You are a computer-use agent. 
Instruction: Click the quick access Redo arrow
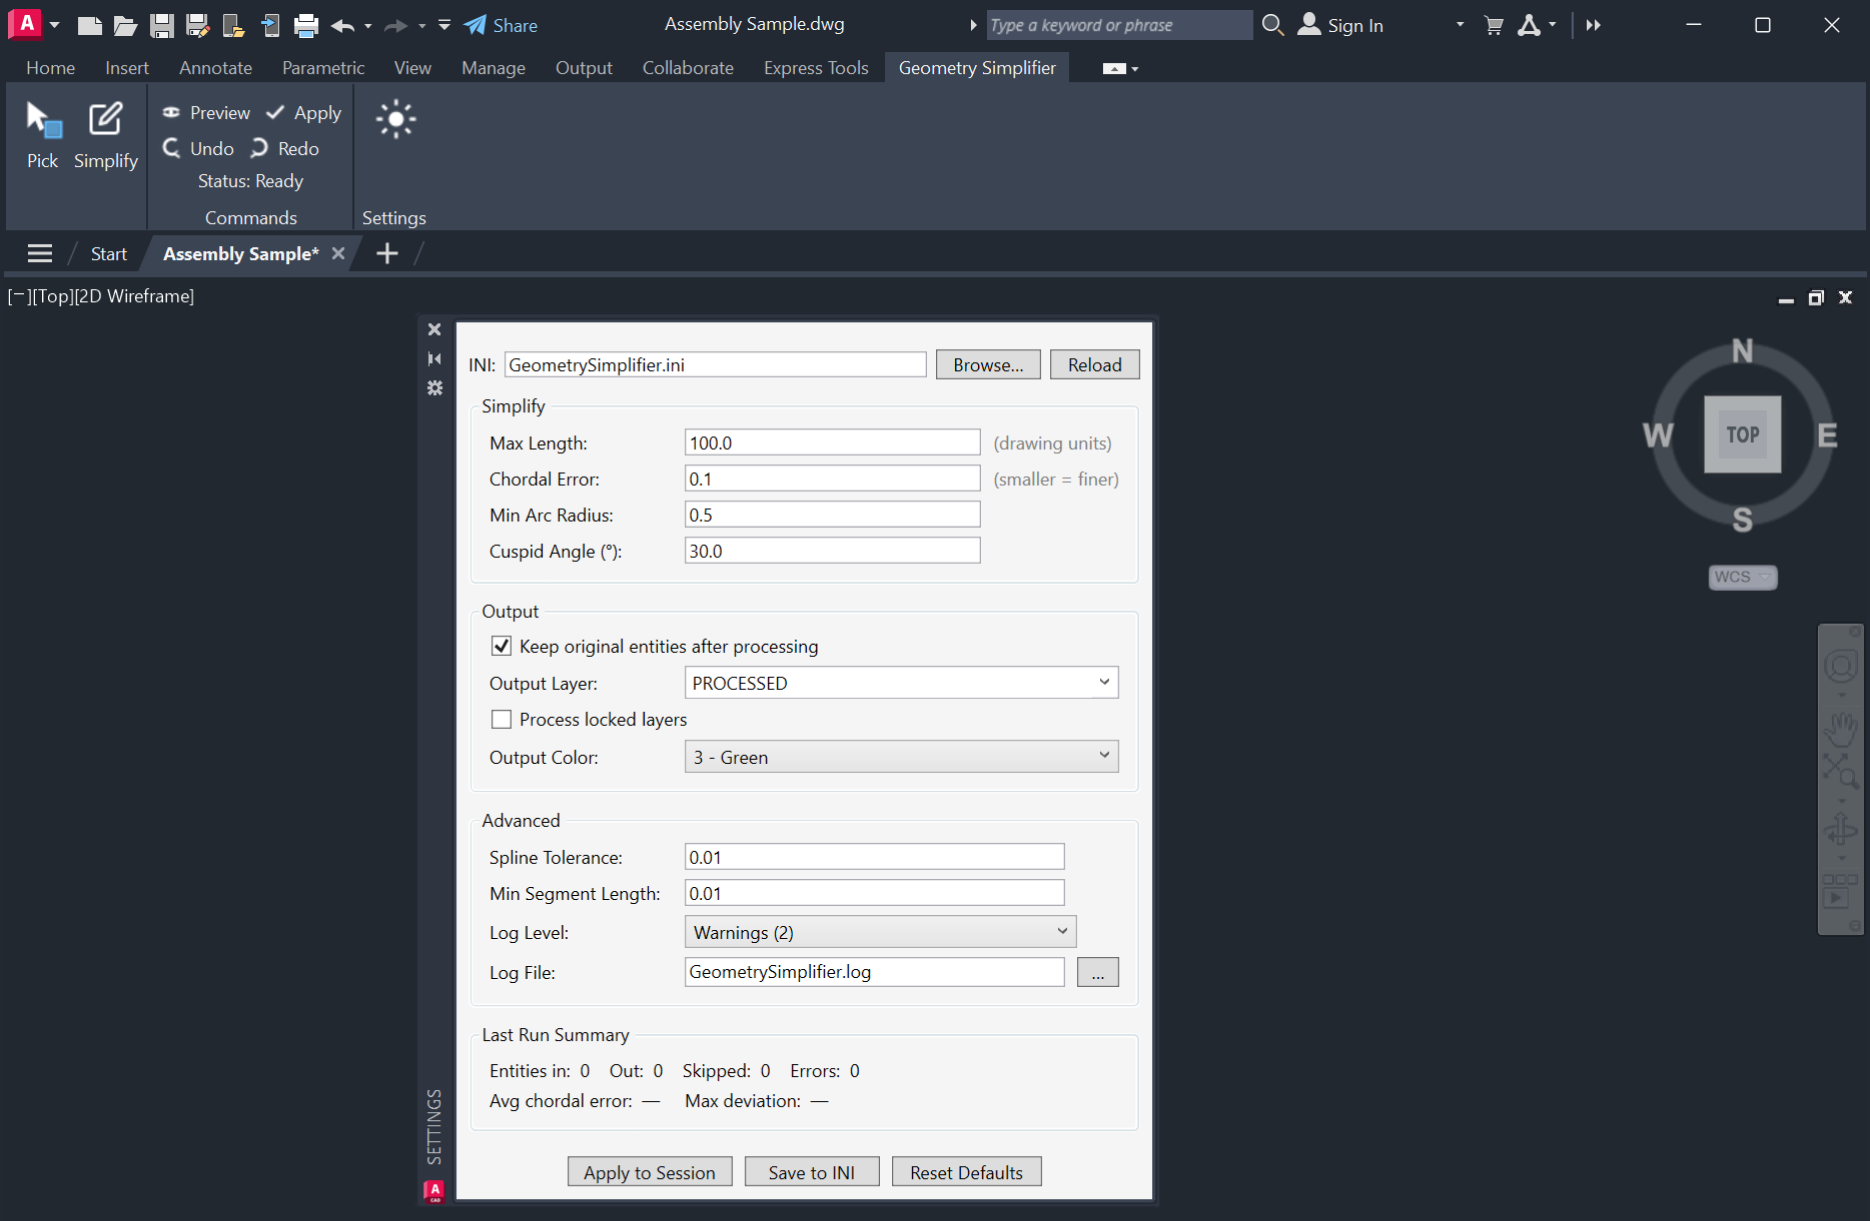(x=396, y=25)
